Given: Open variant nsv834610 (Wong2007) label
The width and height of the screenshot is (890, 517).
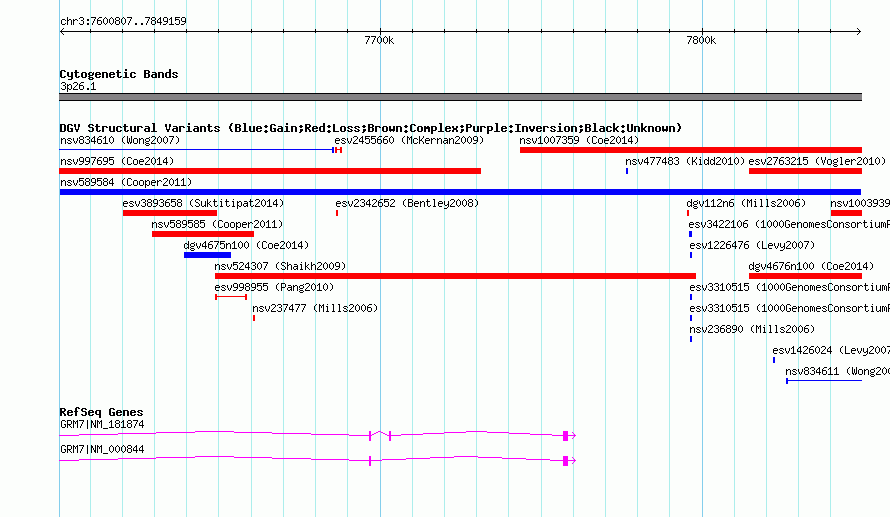Looking at the screenshot, I should (120, 140).
